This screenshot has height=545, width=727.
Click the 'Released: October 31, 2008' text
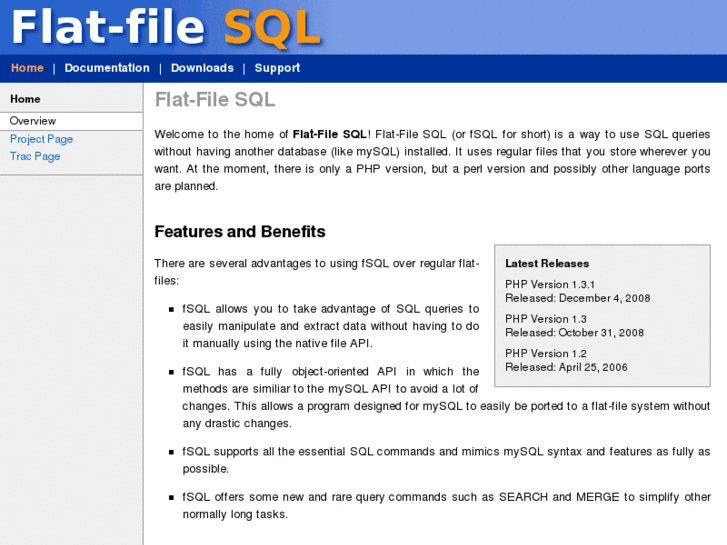574,333
